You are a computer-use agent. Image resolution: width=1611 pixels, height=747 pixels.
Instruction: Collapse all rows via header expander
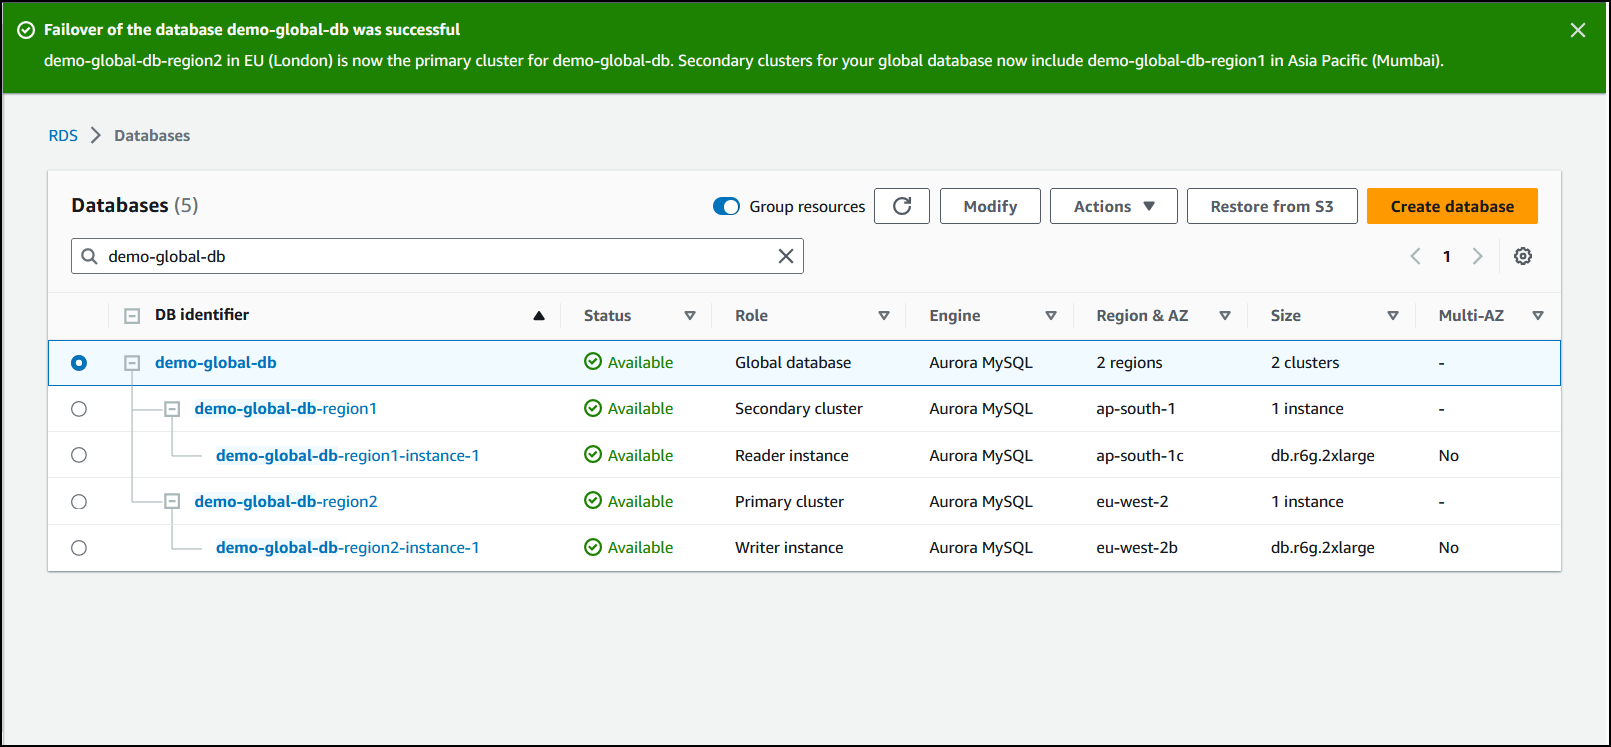(132, 316)
